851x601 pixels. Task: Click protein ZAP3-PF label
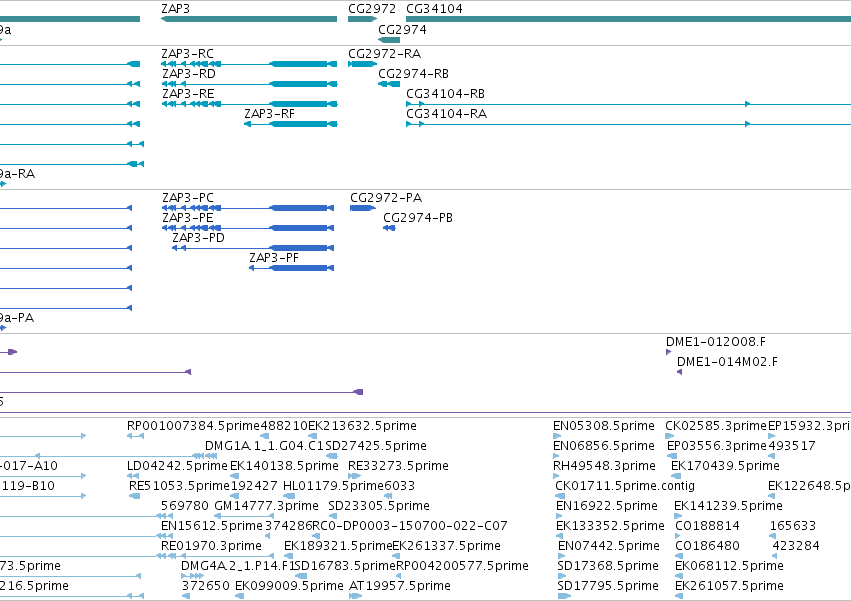click(274, 258)
